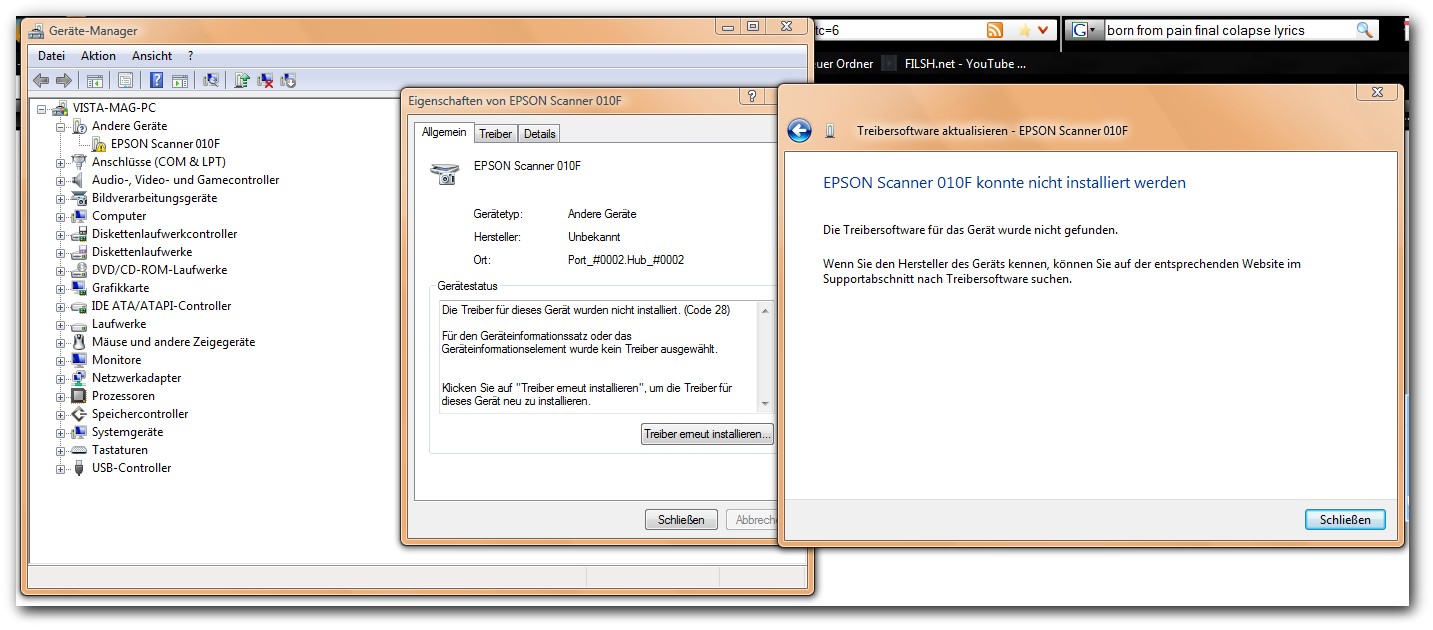This screenshot has width=1433, height=630.
Task: Click the Gerätestatus scrollbar down arrow
Action: point(766,403)
